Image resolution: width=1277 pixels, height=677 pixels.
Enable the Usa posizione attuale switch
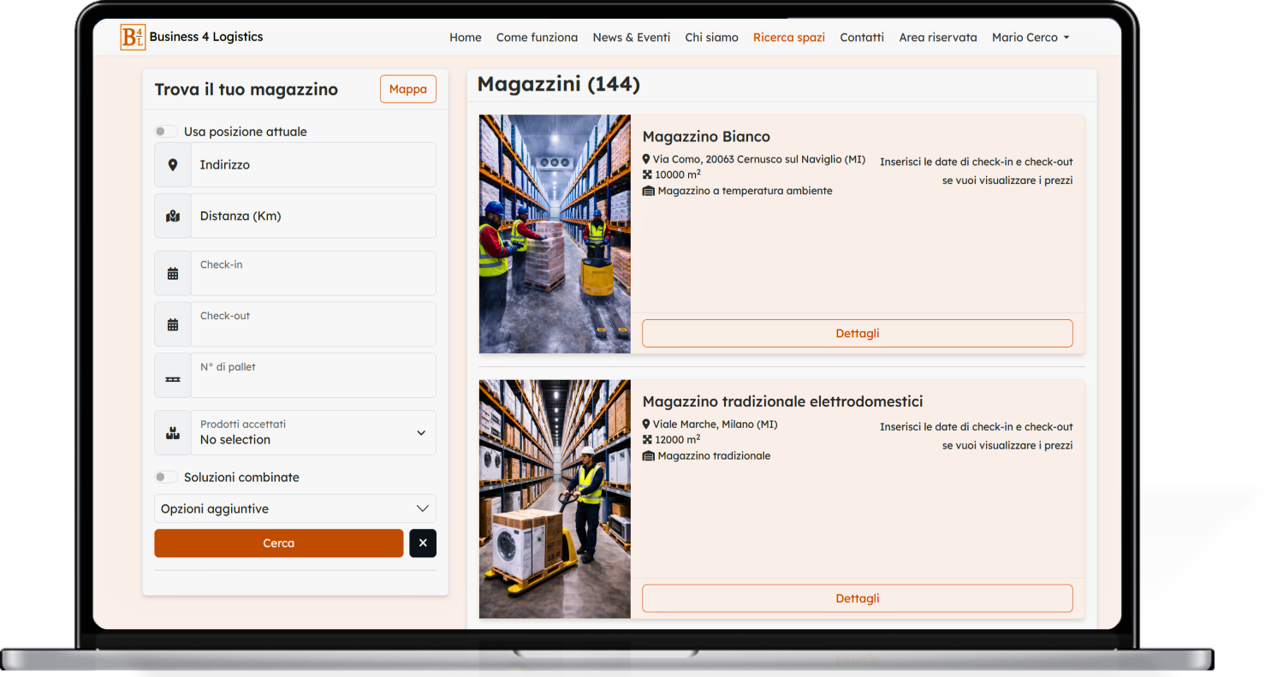[166, 132]
